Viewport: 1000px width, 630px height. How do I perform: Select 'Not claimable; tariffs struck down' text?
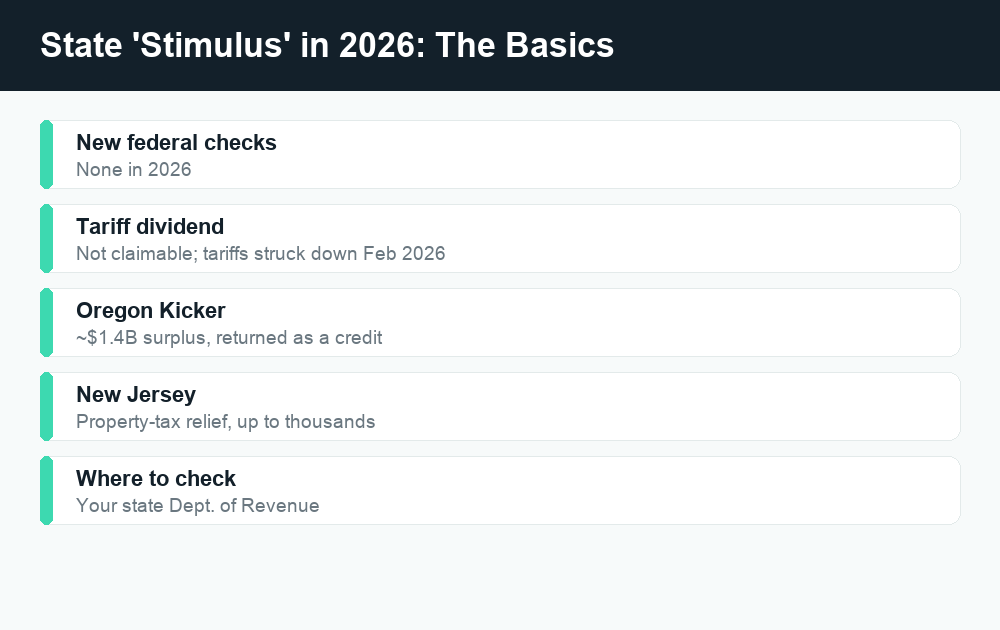[217, 254]
